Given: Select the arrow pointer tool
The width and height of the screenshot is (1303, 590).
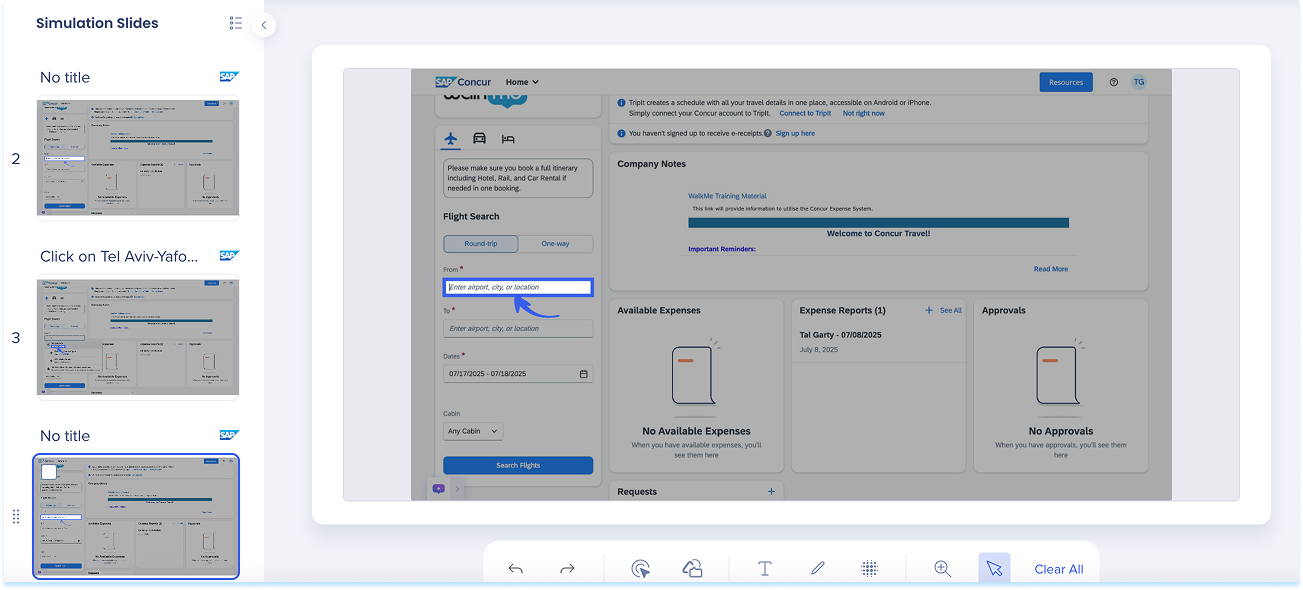Looking at the screenshot, I should point(994,569).
